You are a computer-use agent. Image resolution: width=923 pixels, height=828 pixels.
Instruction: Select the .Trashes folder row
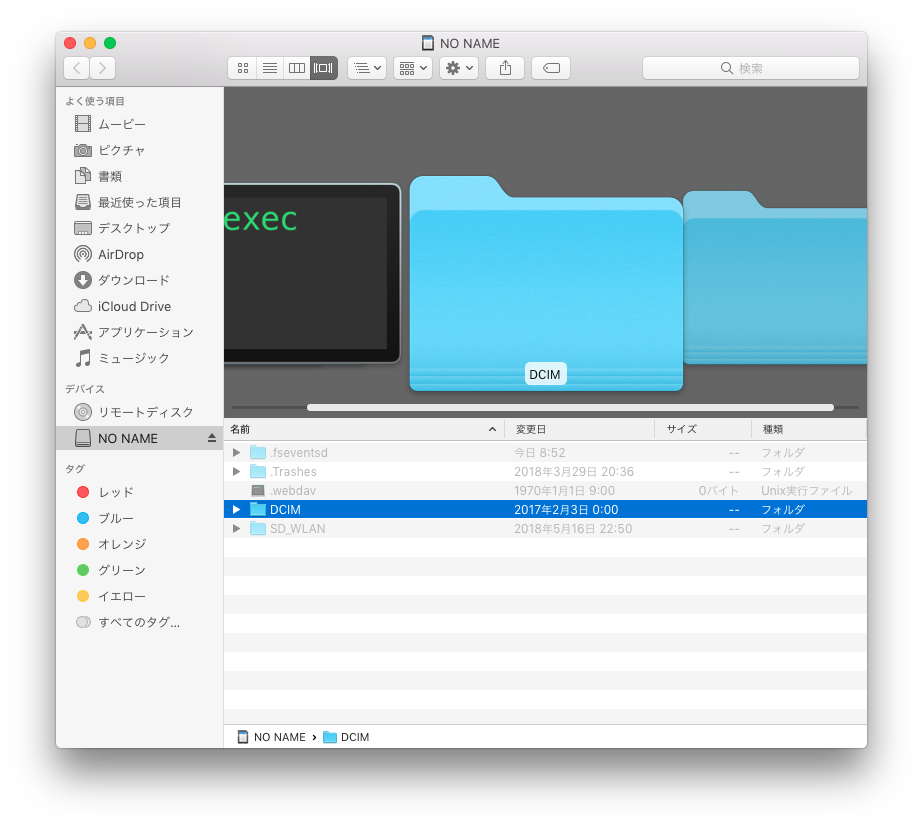pyautogui.click(x=545, y=471)
